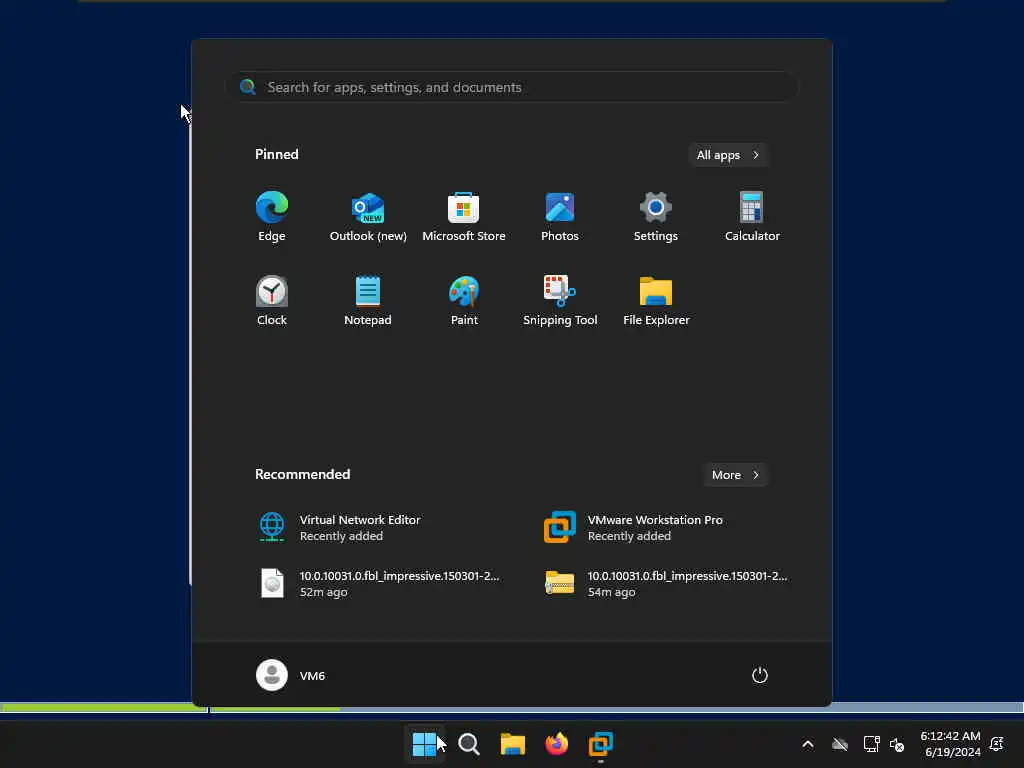Open the Clock app
This screenshot has height=768, width=1024.
(x=272, y=300)
